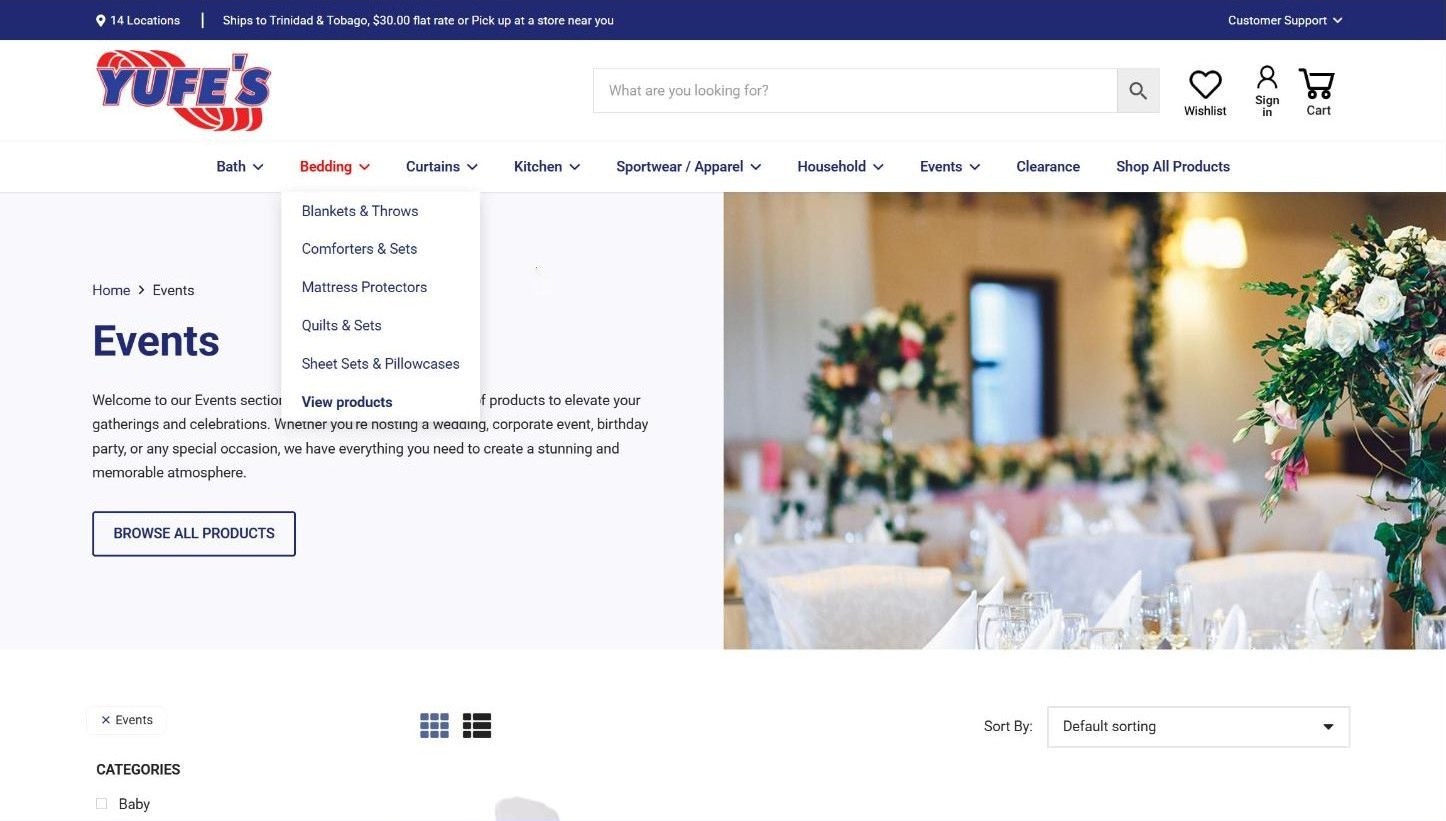1446x821 pixels.
Task: Click the Events breadcrumb
Action: click(173, 290)
